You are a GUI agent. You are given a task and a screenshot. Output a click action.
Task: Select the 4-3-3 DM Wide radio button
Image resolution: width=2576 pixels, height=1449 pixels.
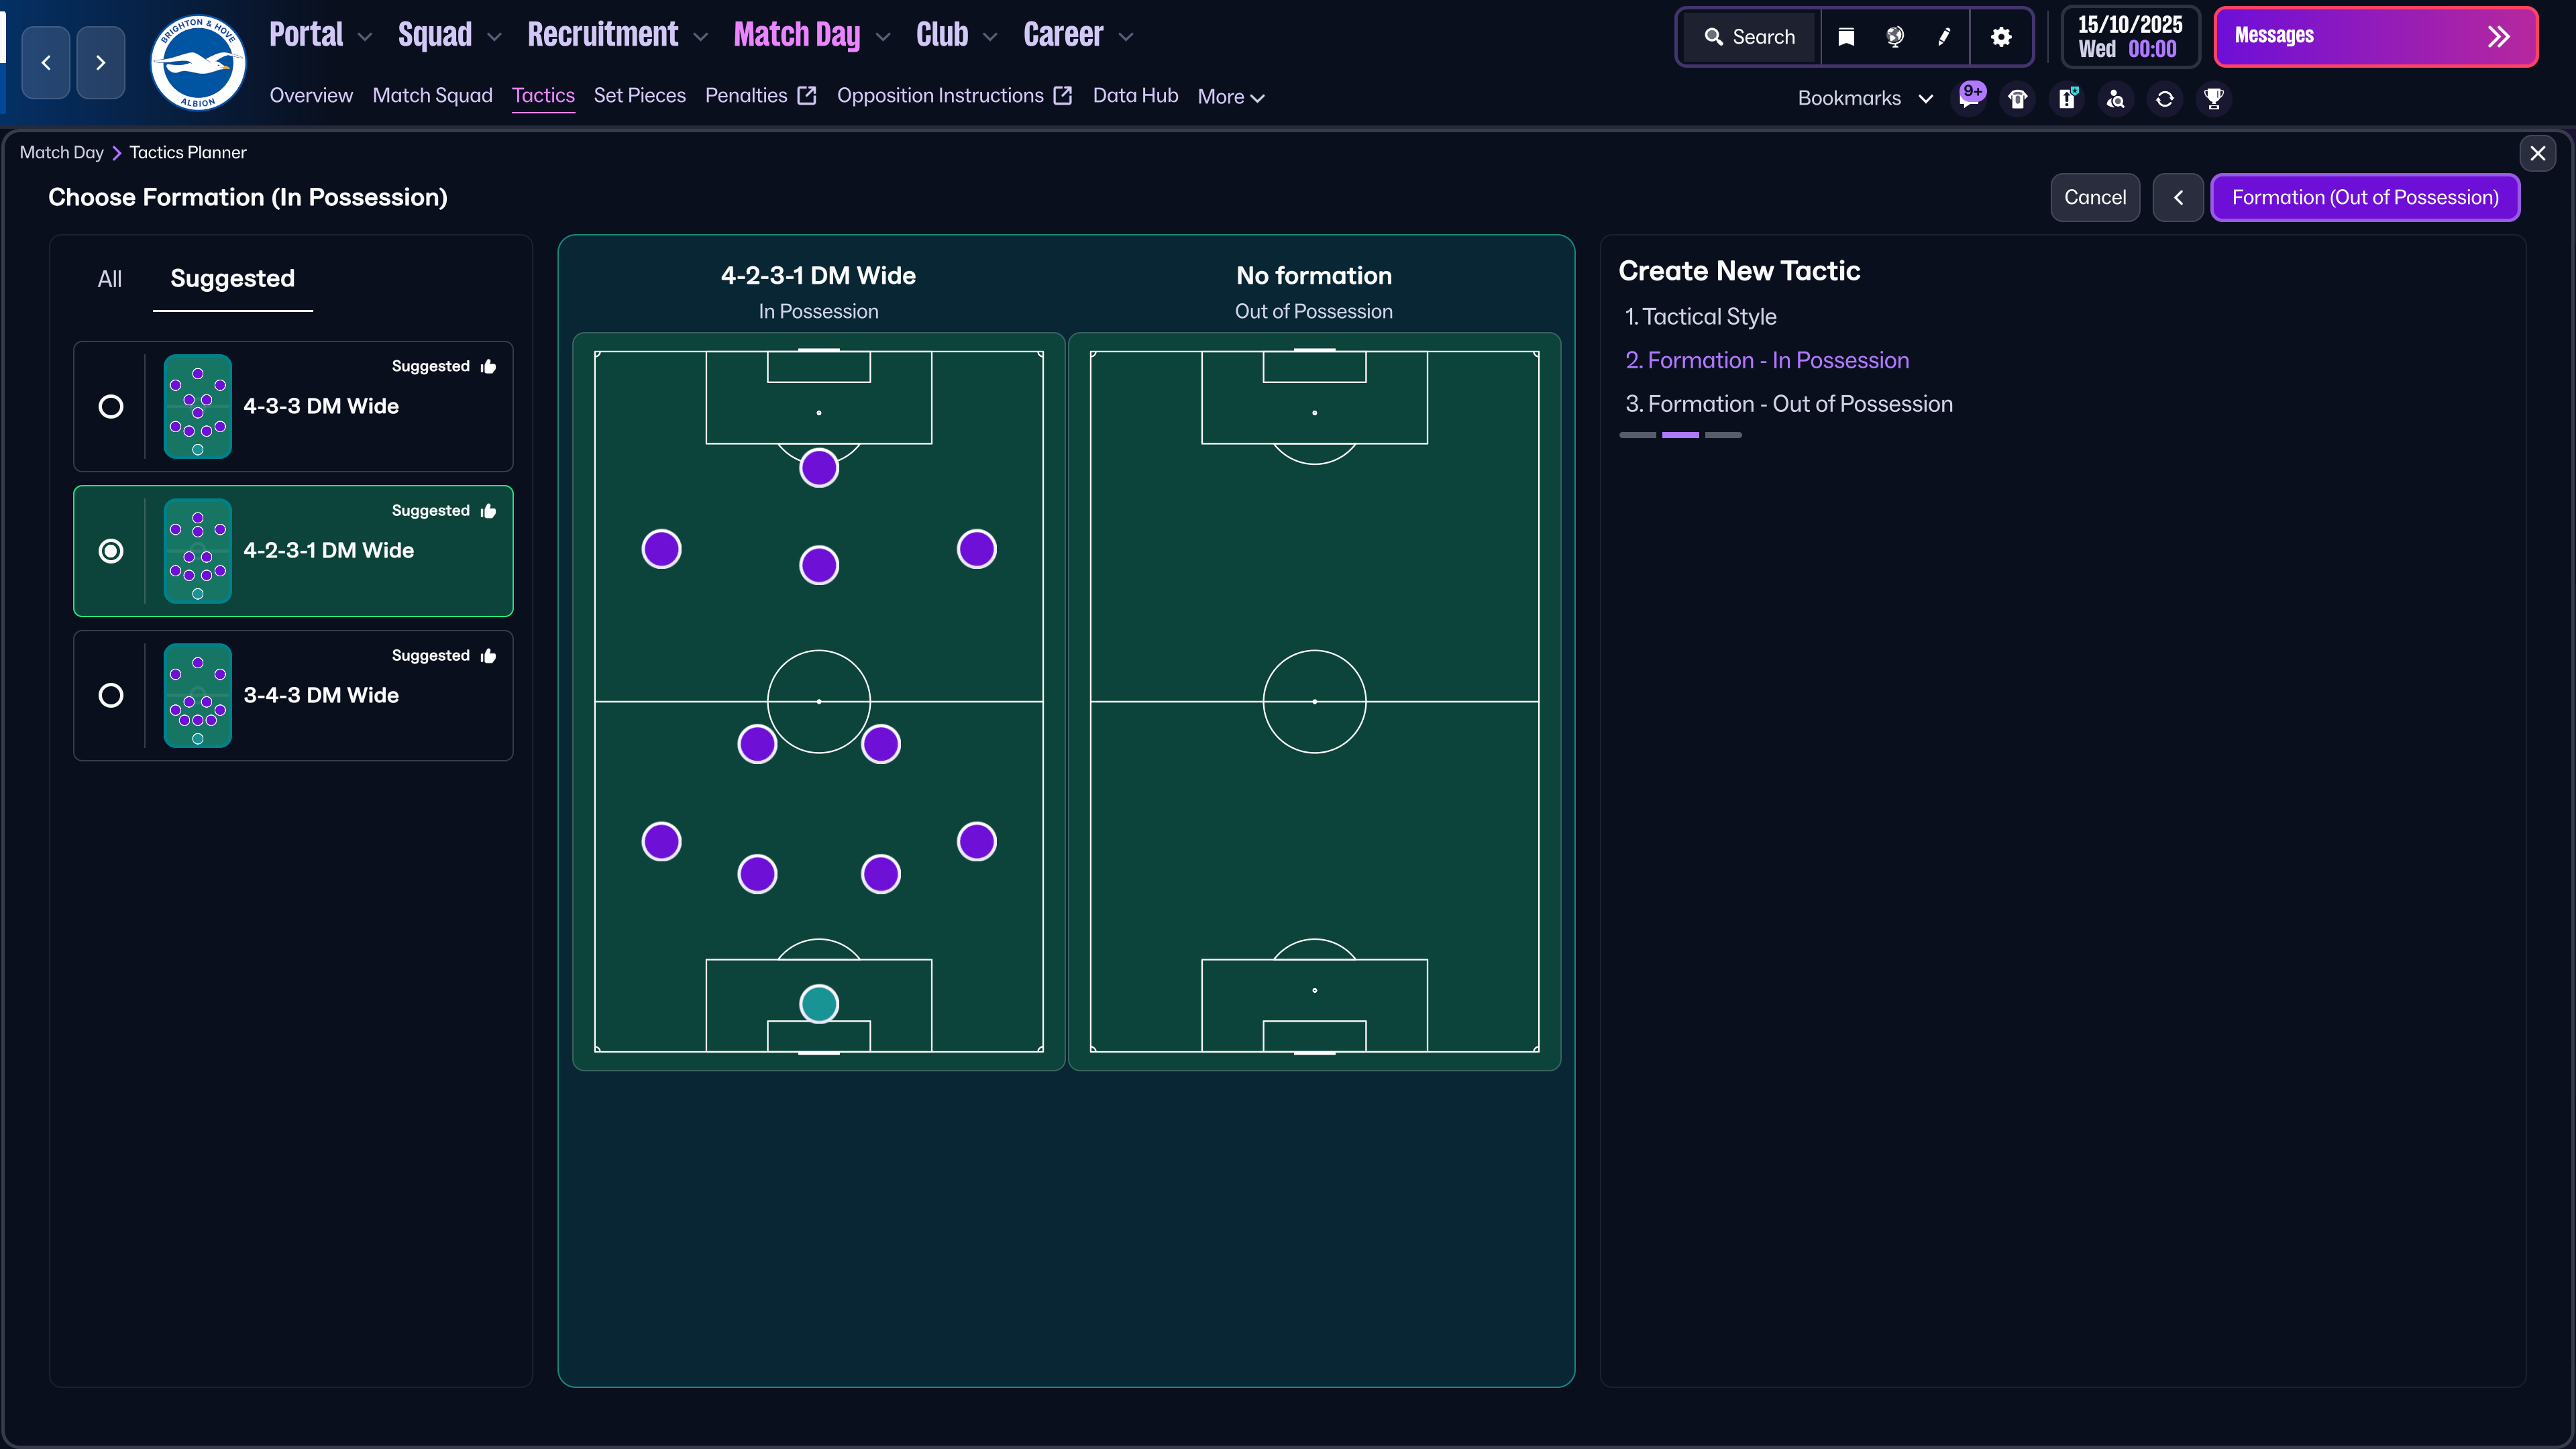pyautogui.click(x=111, y=406)
